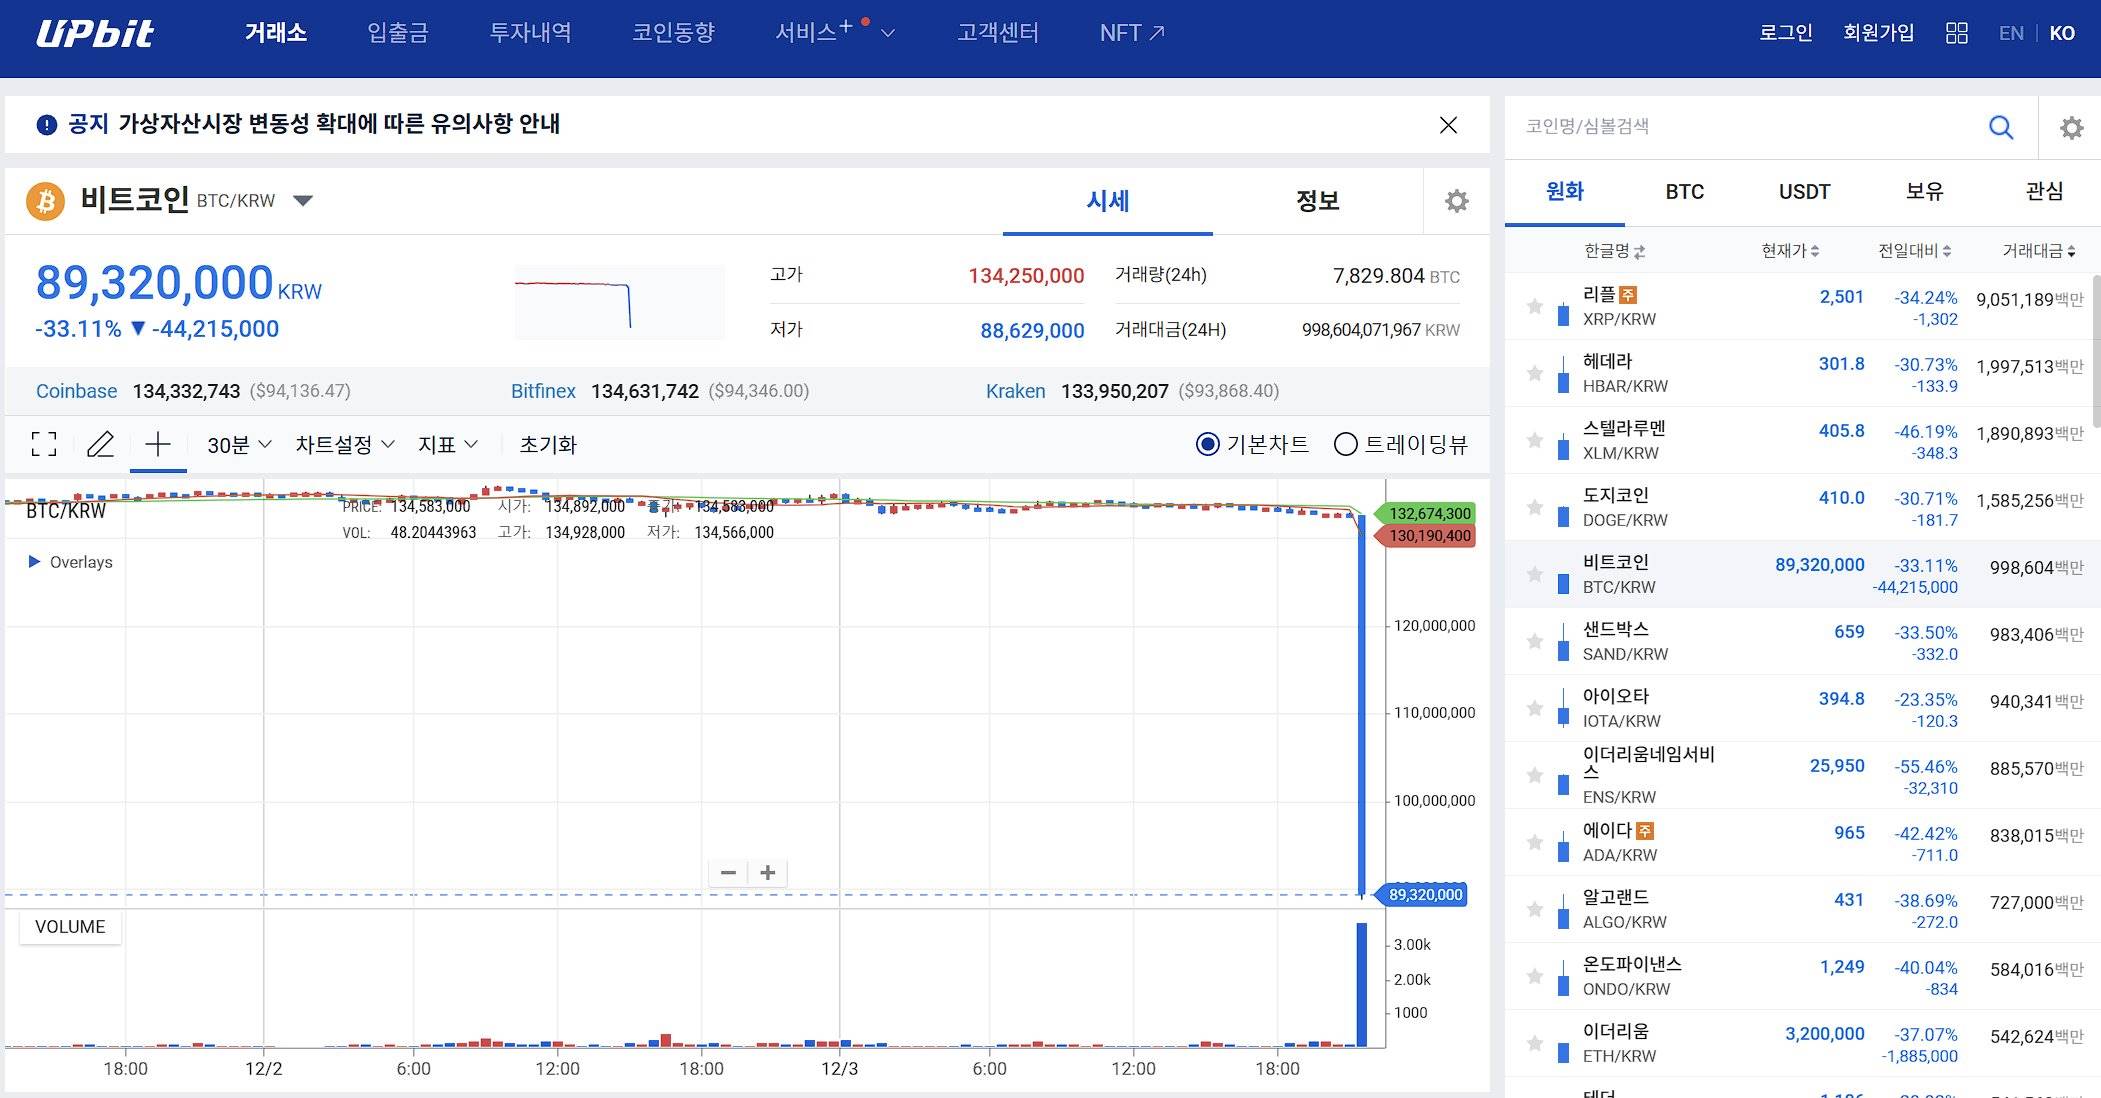The height and width of the screenshot is (1098, 2101).
Task: Open coin list settings gear
Action: click(2071, 128)
